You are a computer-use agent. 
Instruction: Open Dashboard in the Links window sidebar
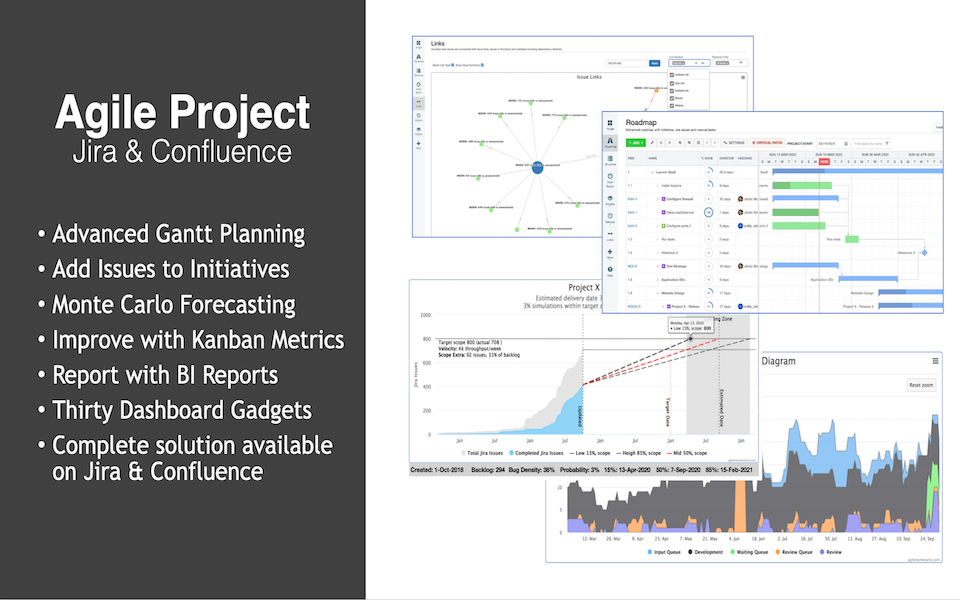[419, 87]
